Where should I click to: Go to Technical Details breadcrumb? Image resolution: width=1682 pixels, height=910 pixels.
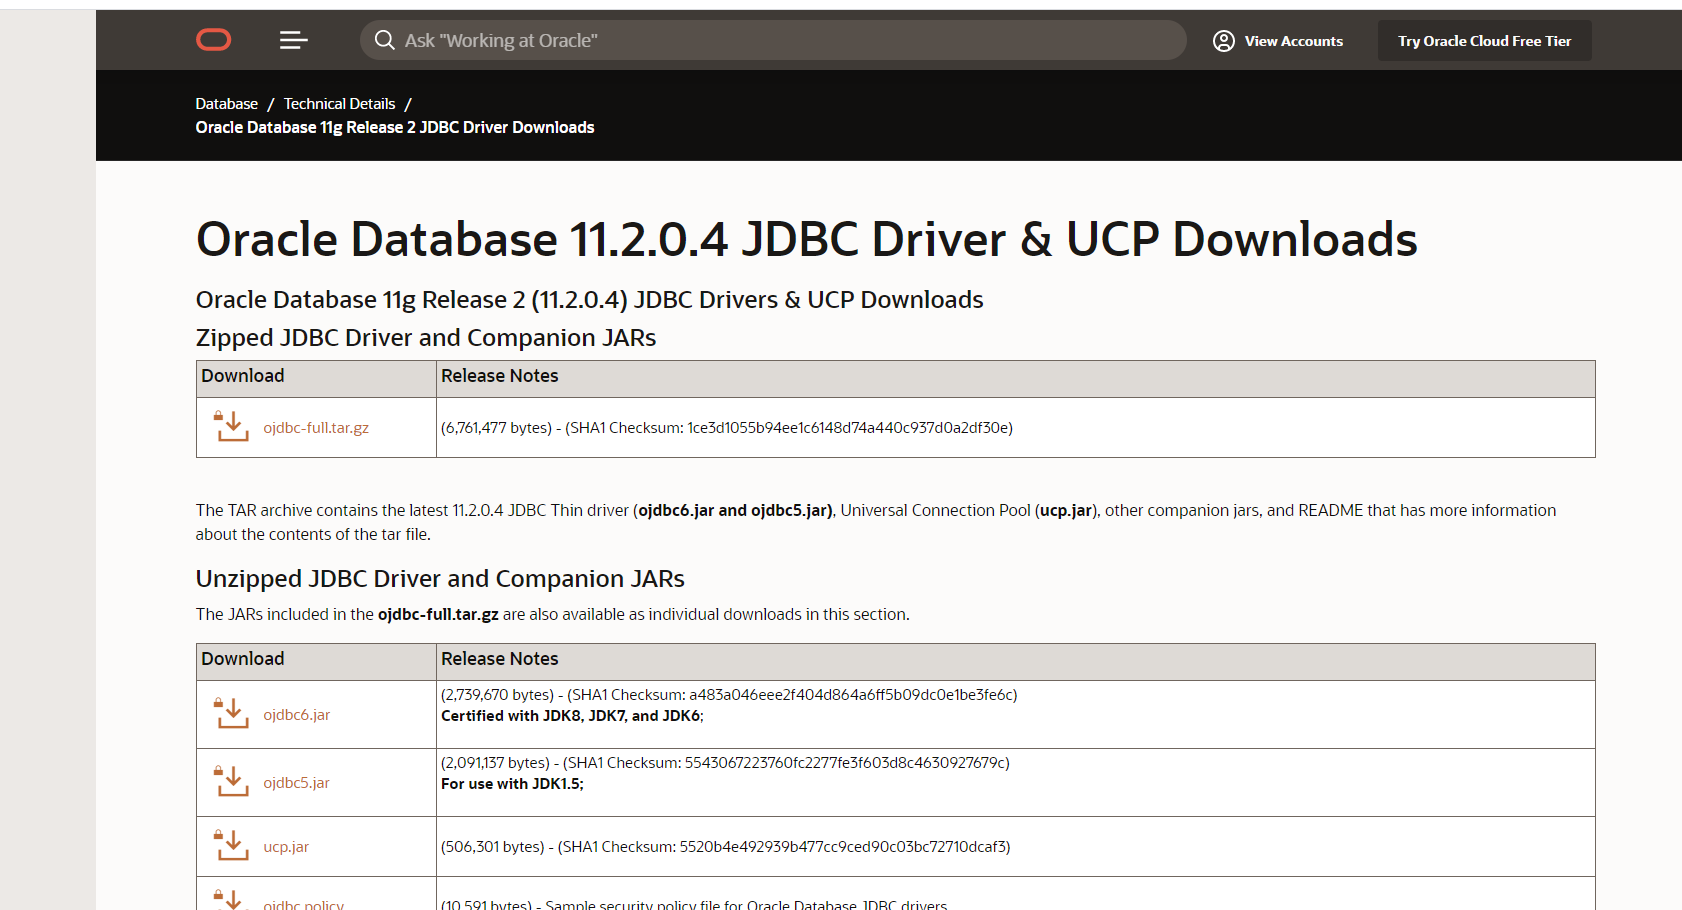tap(339, 104)
